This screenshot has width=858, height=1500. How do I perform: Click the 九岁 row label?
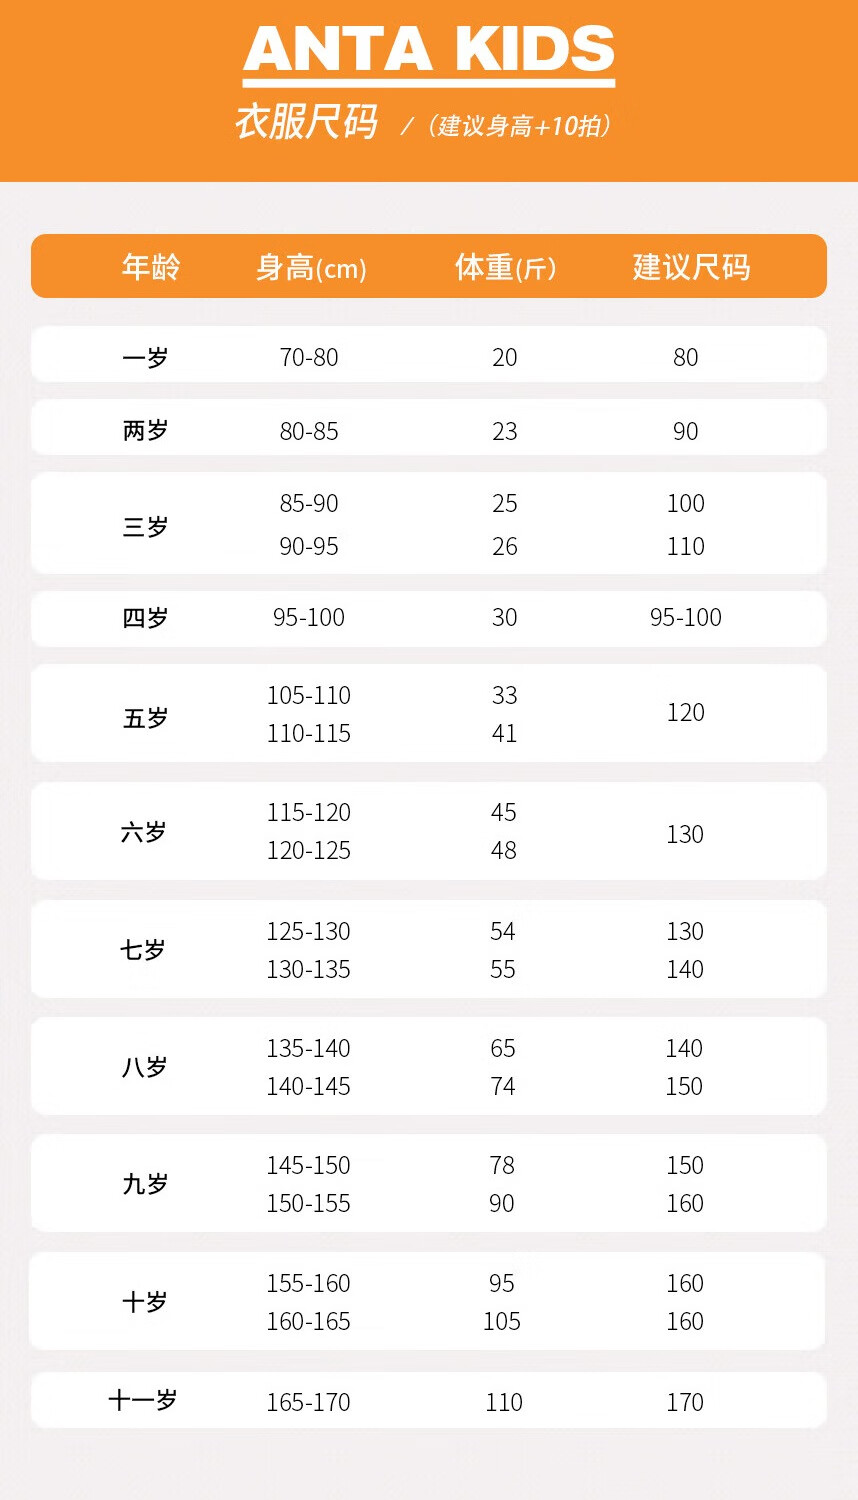pyautogui.click(x=145, y=1184)
